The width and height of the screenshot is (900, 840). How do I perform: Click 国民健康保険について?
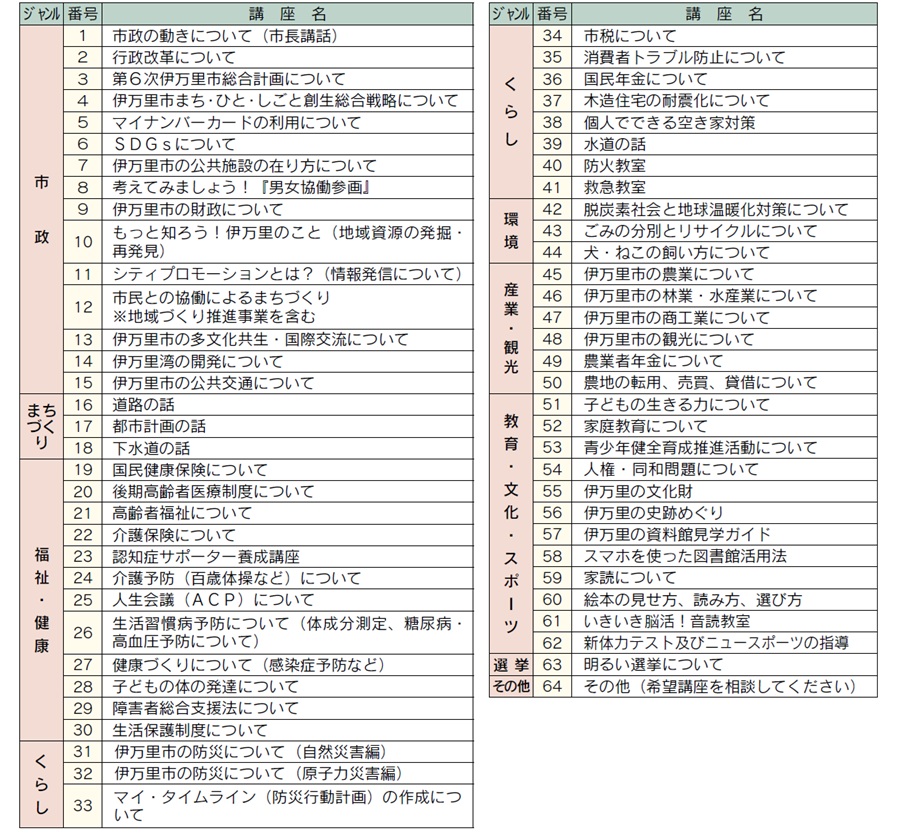click(190, 470)
